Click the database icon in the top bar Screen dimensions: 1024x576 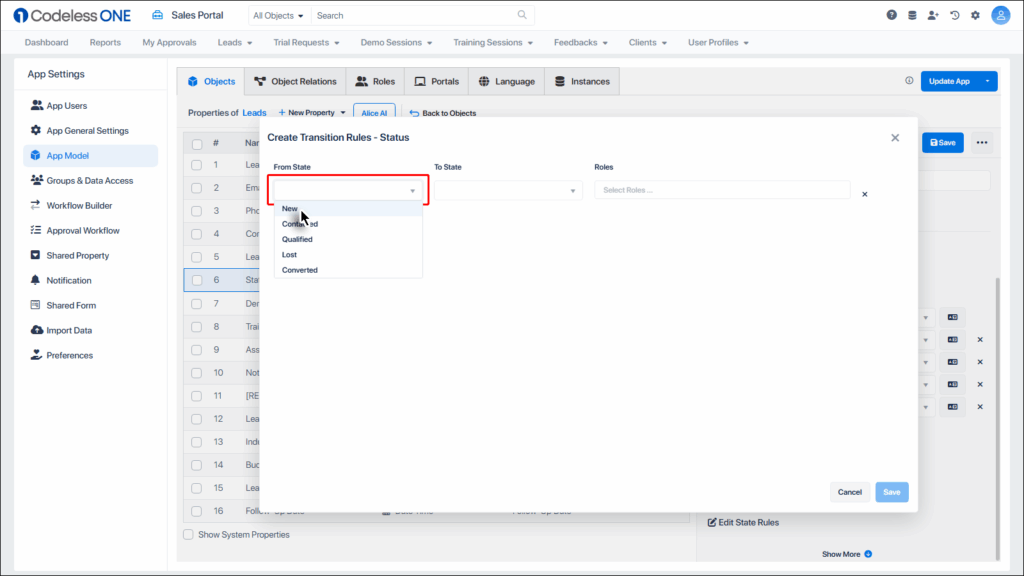911,14
